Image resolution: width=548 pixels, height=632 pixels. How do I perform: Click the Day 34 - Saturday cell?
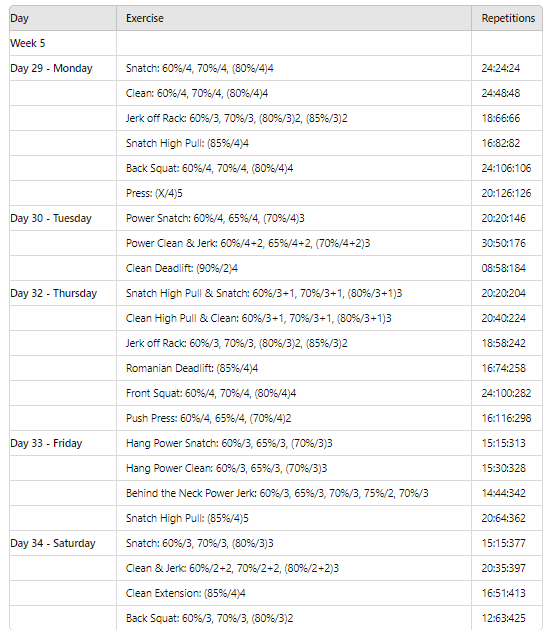(63, 543)
